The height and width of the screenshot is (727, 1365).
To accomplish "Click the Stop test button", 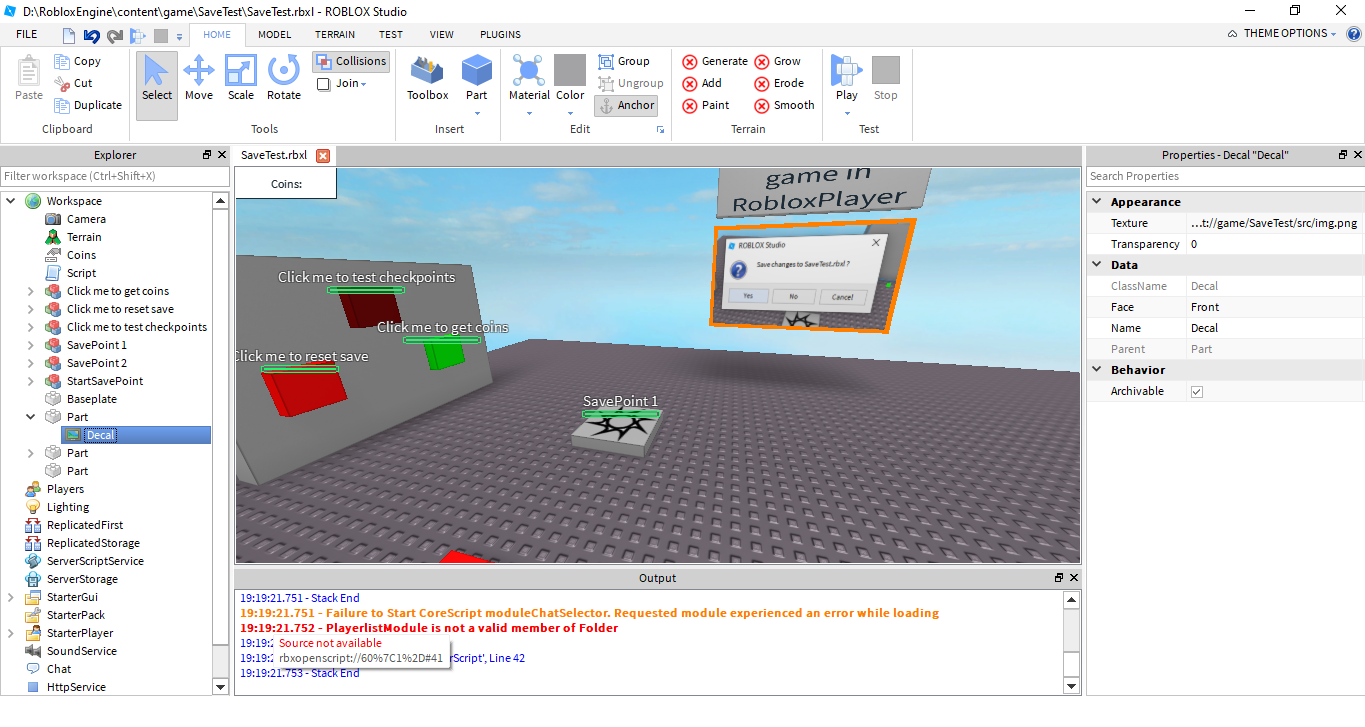I will pyautogui.click(x=886, y=78).
